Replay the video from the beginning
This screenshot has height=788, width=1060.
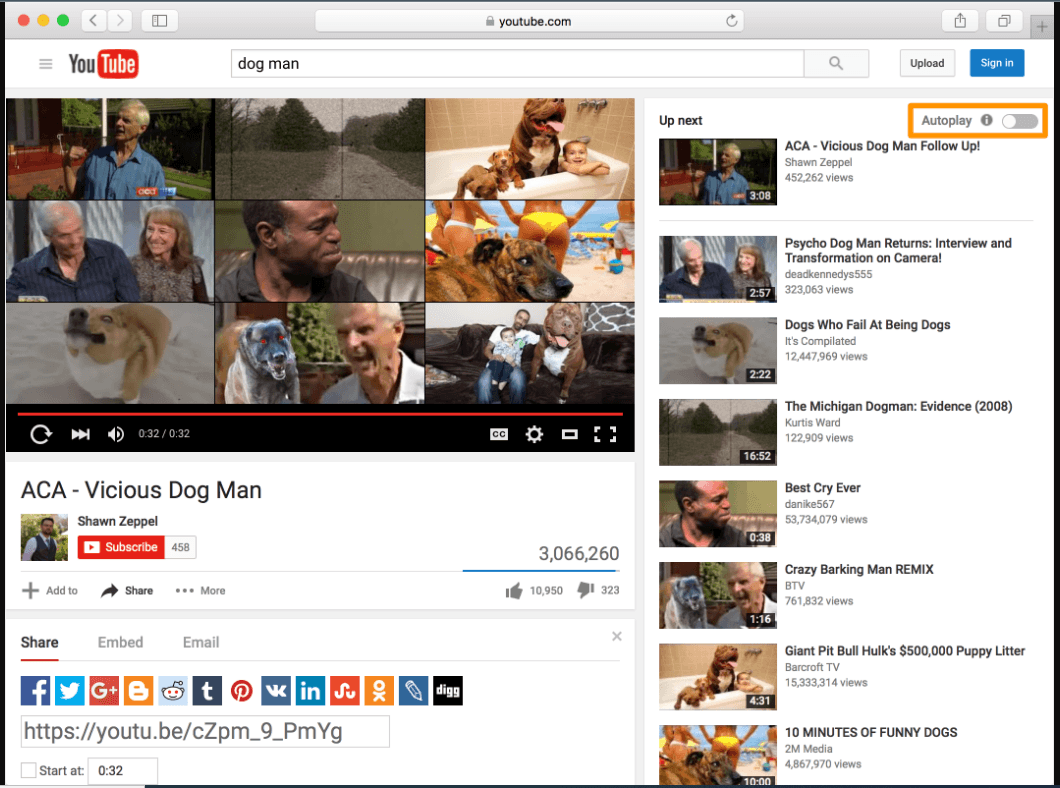40,434
